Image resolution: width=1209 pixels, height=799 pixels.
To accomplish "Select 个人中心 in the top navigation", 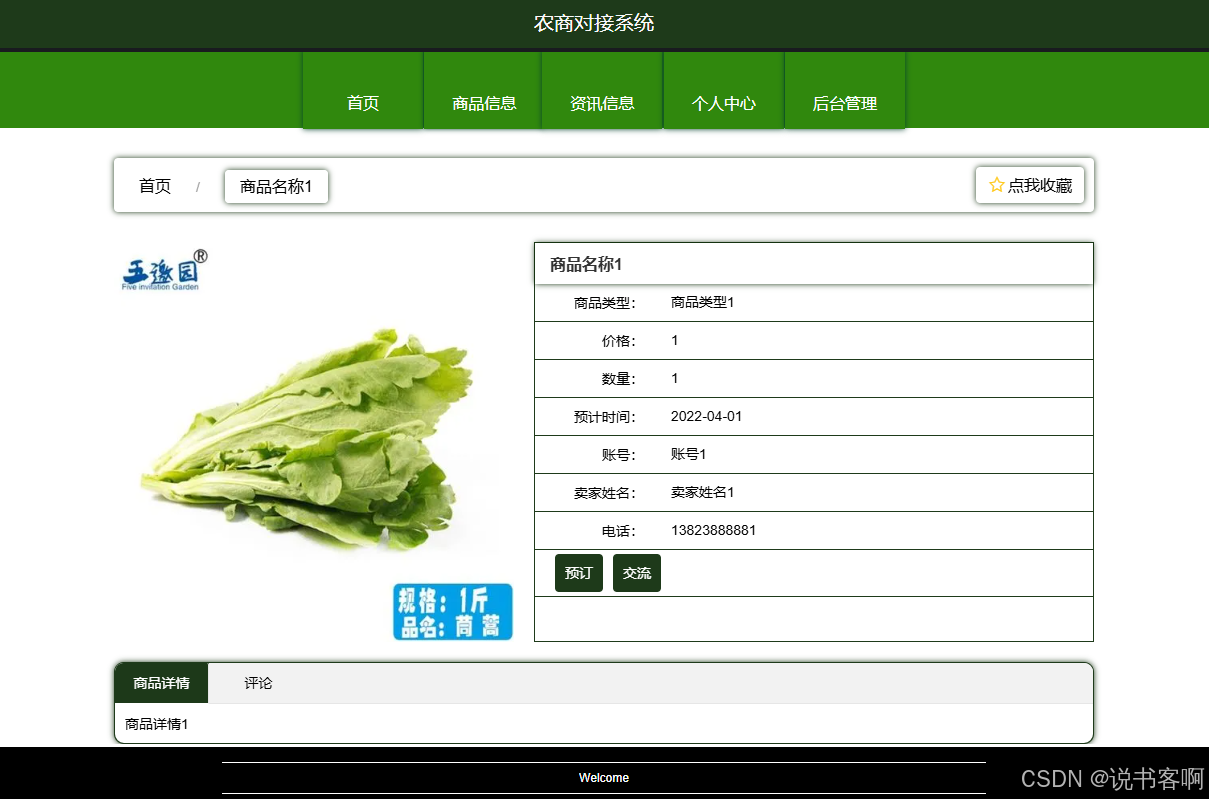I will point(724,91).
